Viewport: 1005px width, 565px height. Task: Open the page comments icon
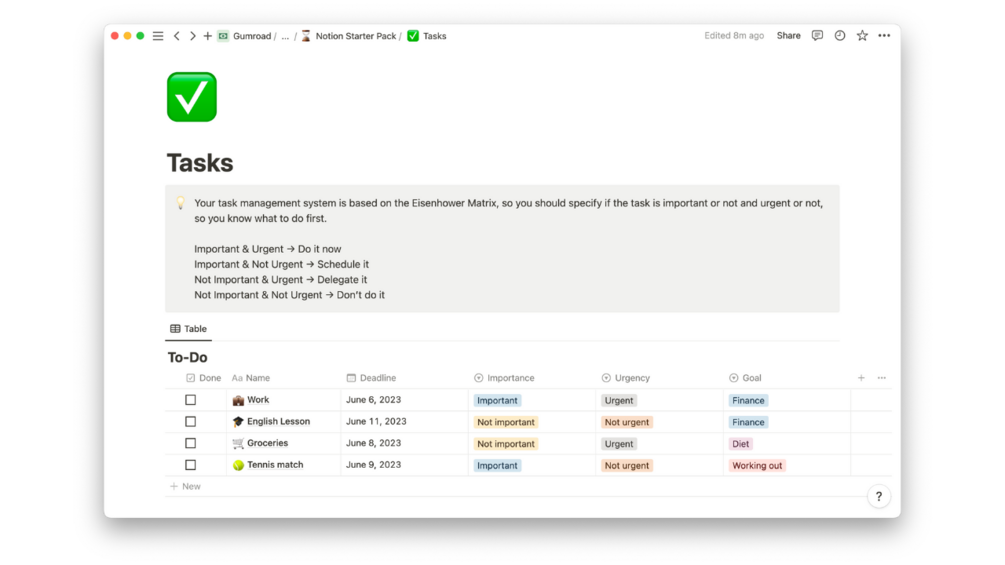click(x=817, y=36)
